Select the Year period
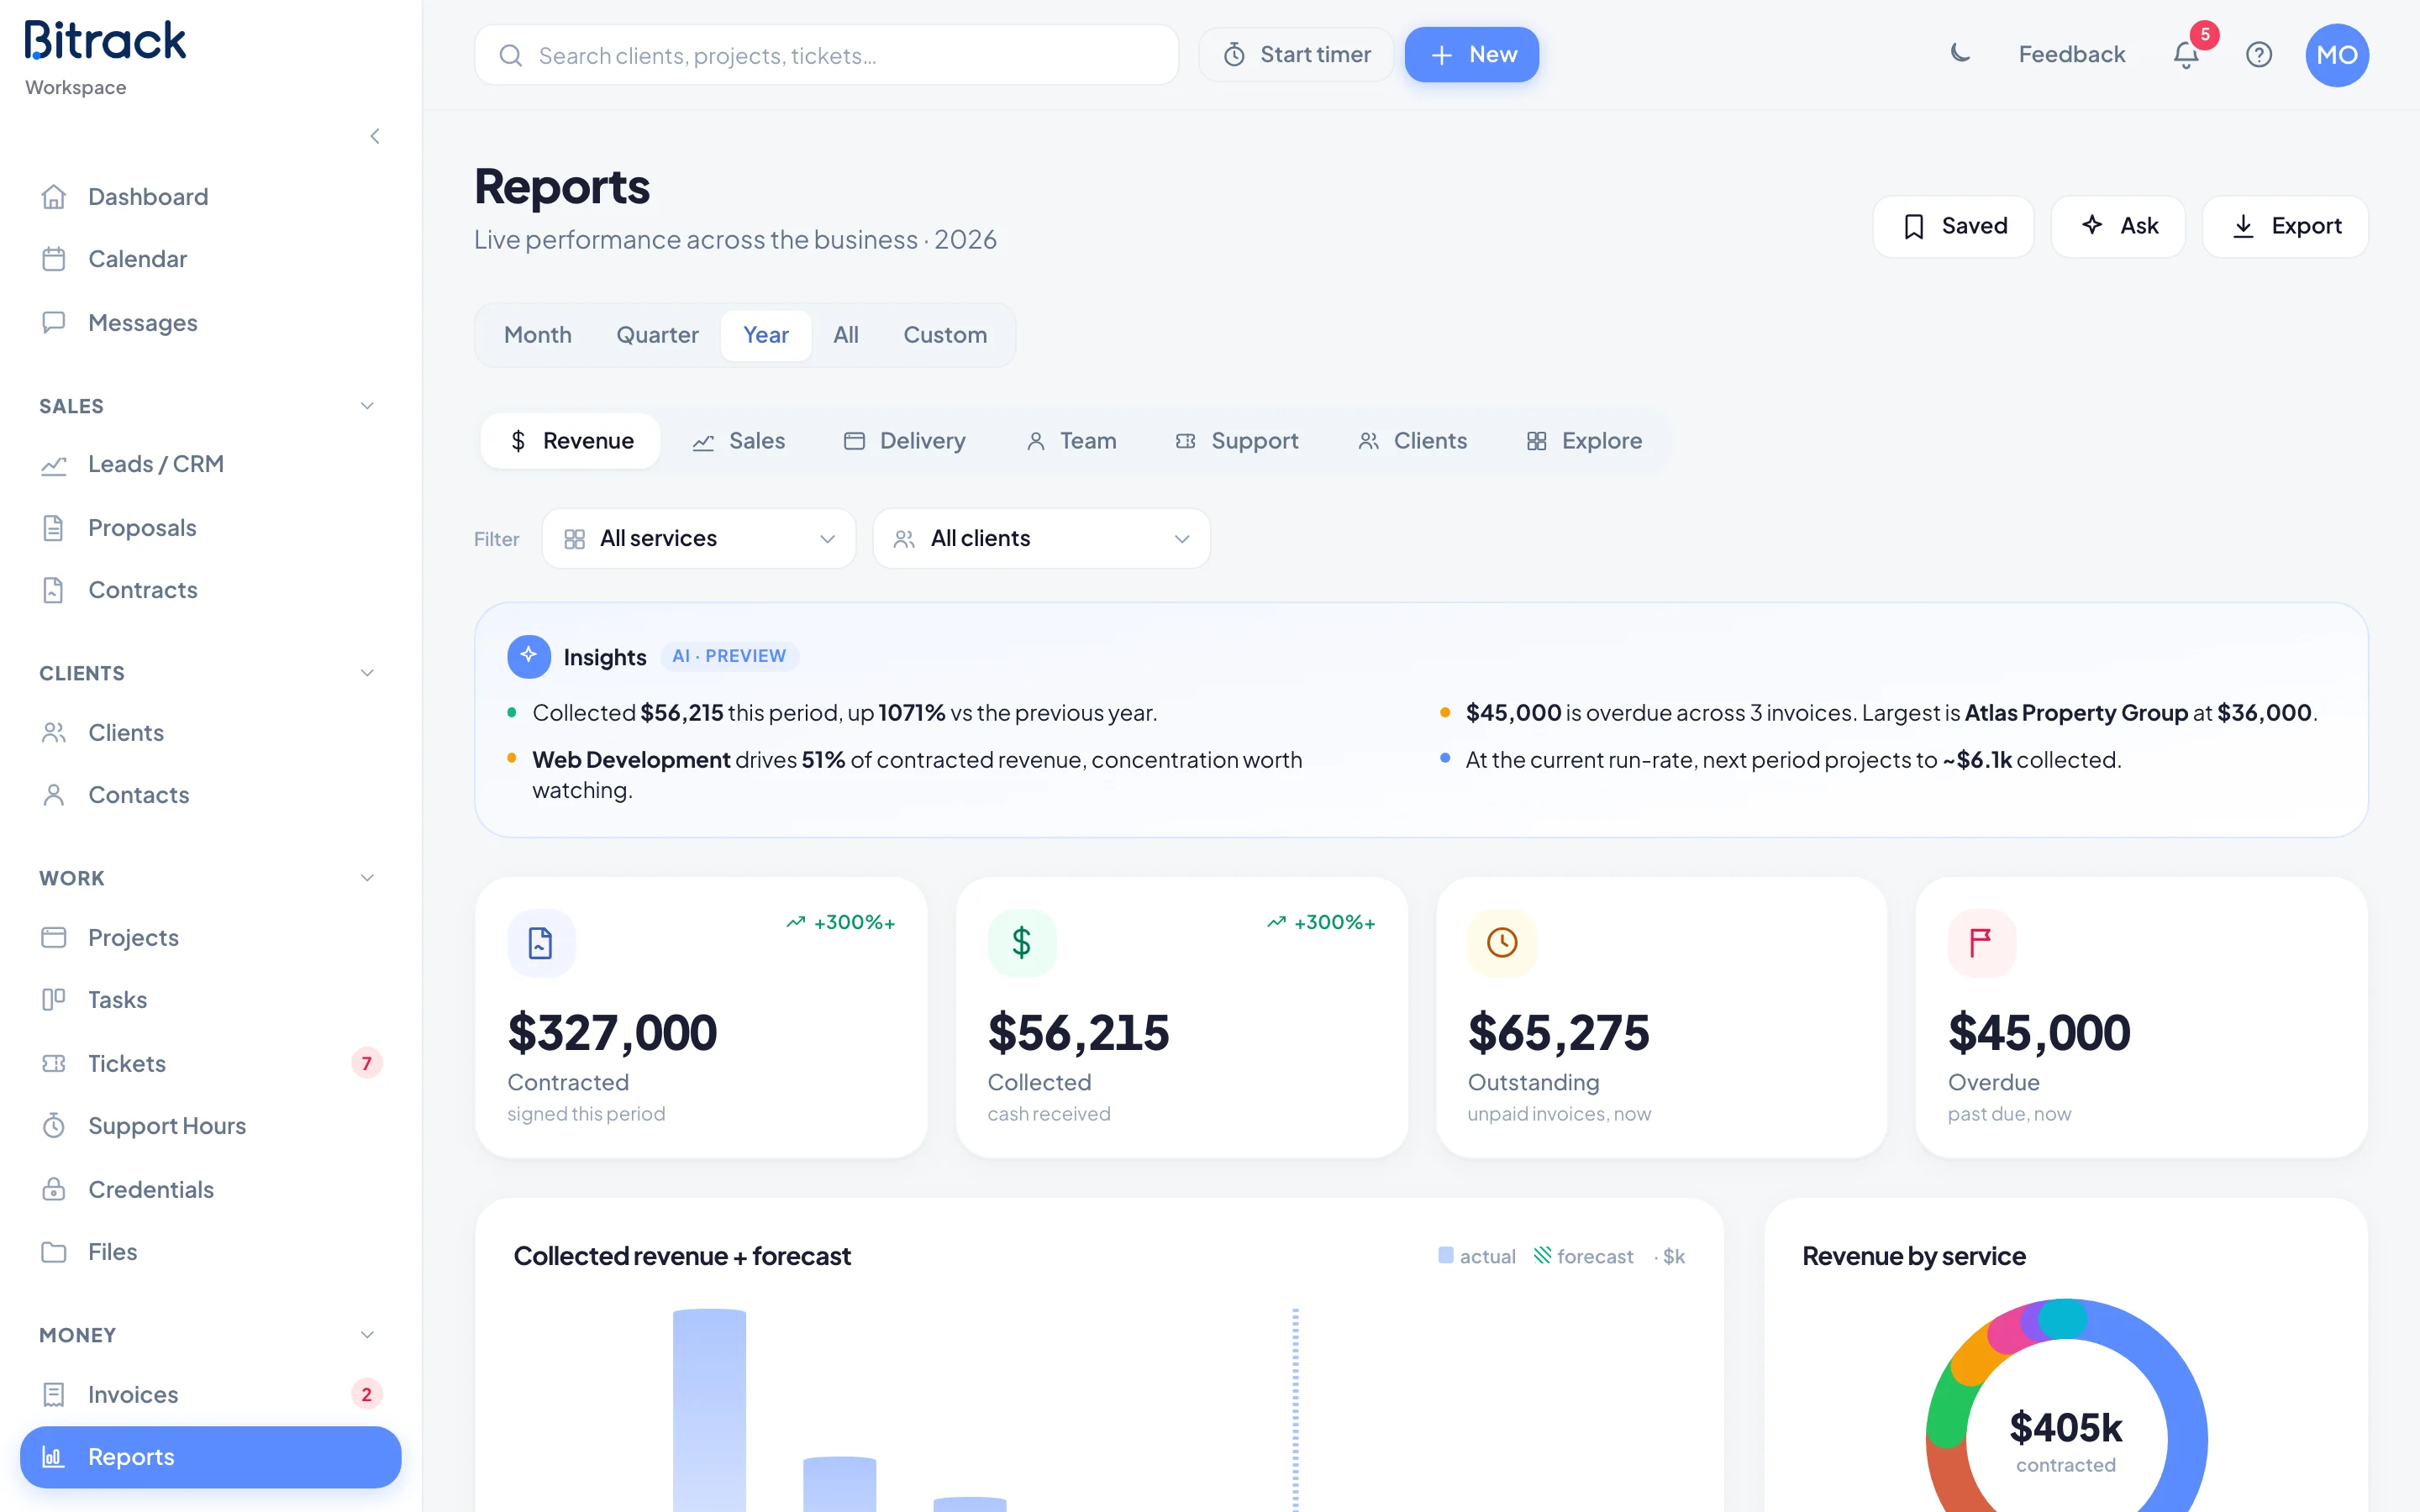This screenshot has width=2420, height=1512. [x=766, y=335]
